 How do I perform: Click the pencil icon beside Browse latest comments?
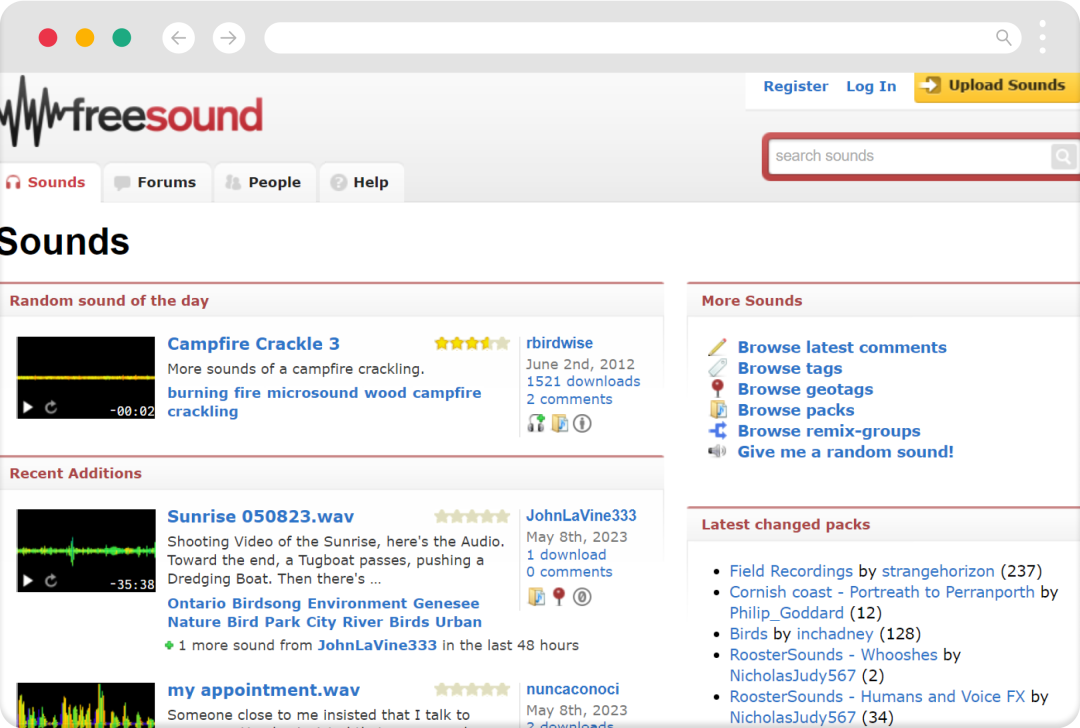pos(717,348)
